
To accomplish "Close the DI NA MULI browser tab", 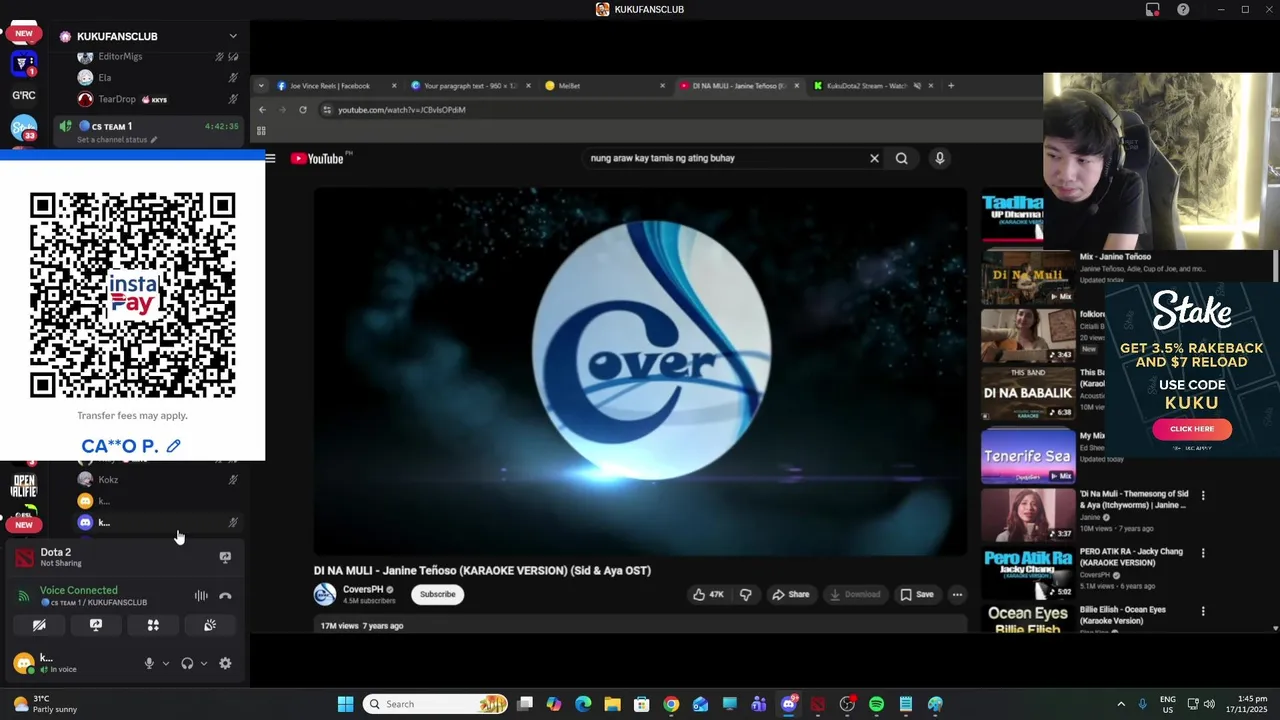I will tap(797, 86).
